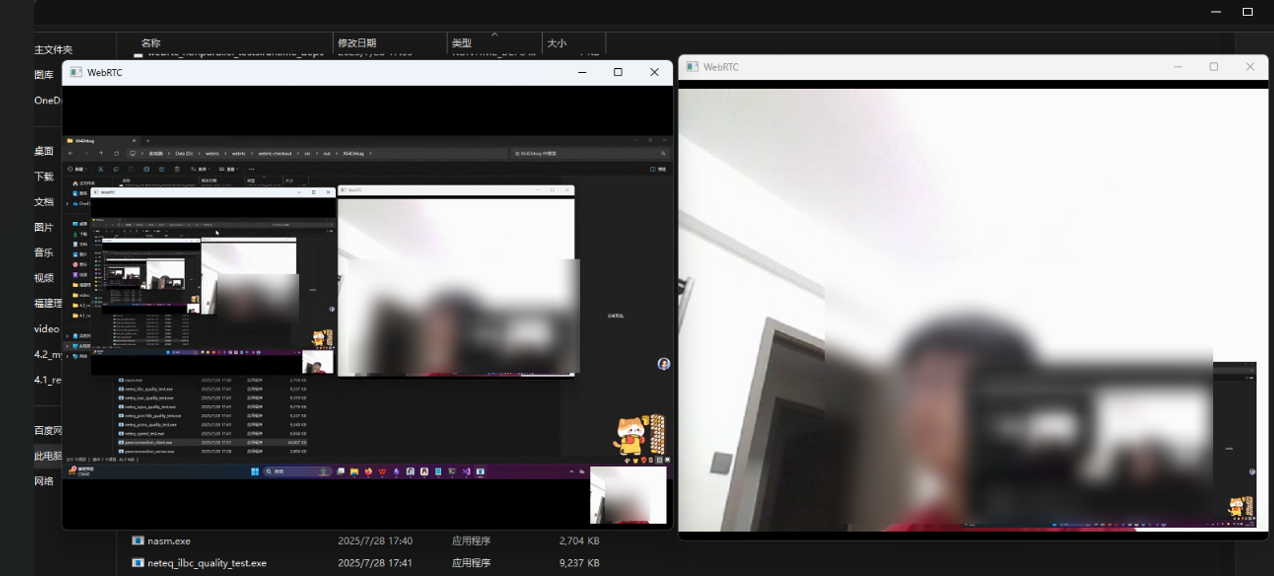This screenshot has width=1274, height=576.
Task: Click the 2025/7/28 17:40 date of nasm.exe
Action: tap(375, 541)
